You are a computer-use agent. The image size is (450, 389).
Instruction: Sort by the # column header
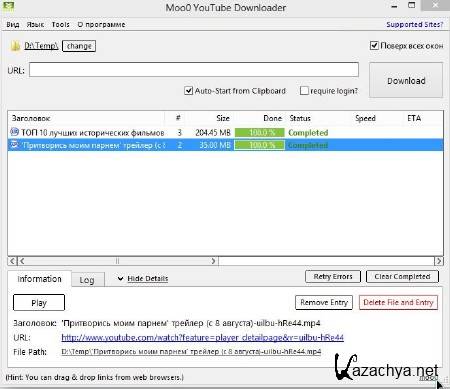click(x=178, y=118)
